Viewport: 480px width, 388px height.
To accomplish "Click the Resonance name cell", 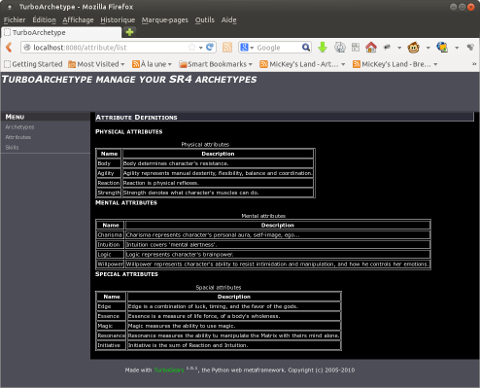I will pos(111,336).
